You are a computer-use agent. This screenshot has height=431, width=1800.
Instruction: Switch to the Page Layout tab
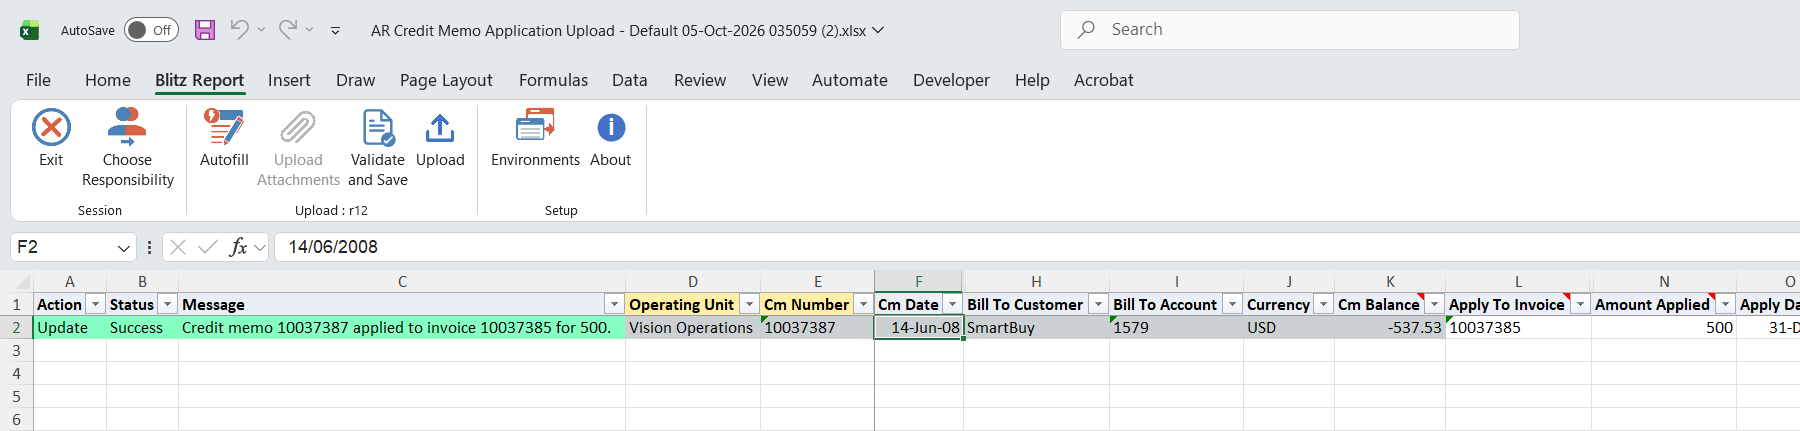[446, 80]
